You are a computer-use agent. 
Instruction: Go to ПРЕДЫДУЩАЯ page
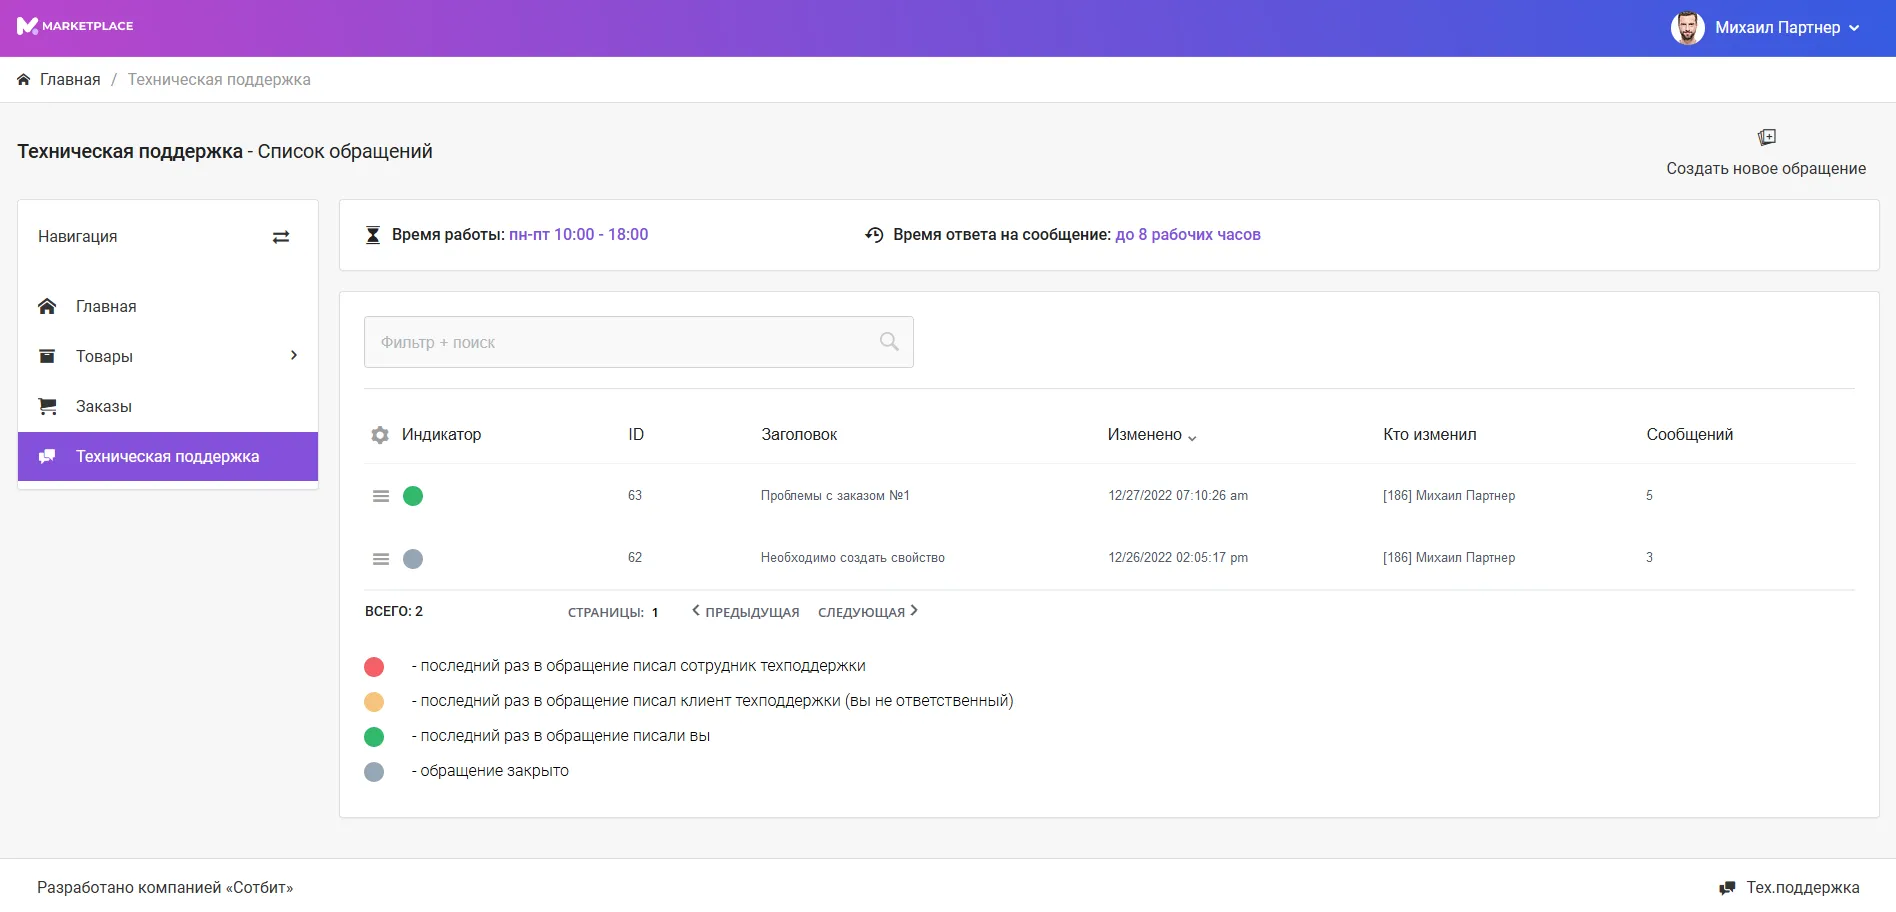746,612
